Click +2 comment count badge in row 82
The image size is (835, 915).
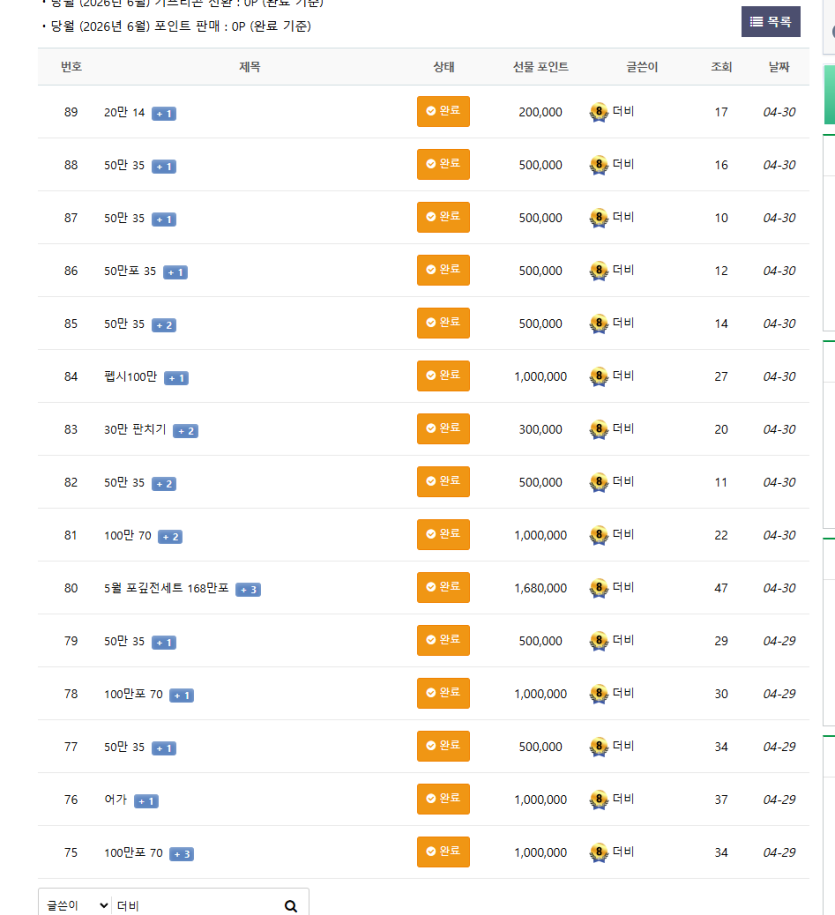coord(164,484)
